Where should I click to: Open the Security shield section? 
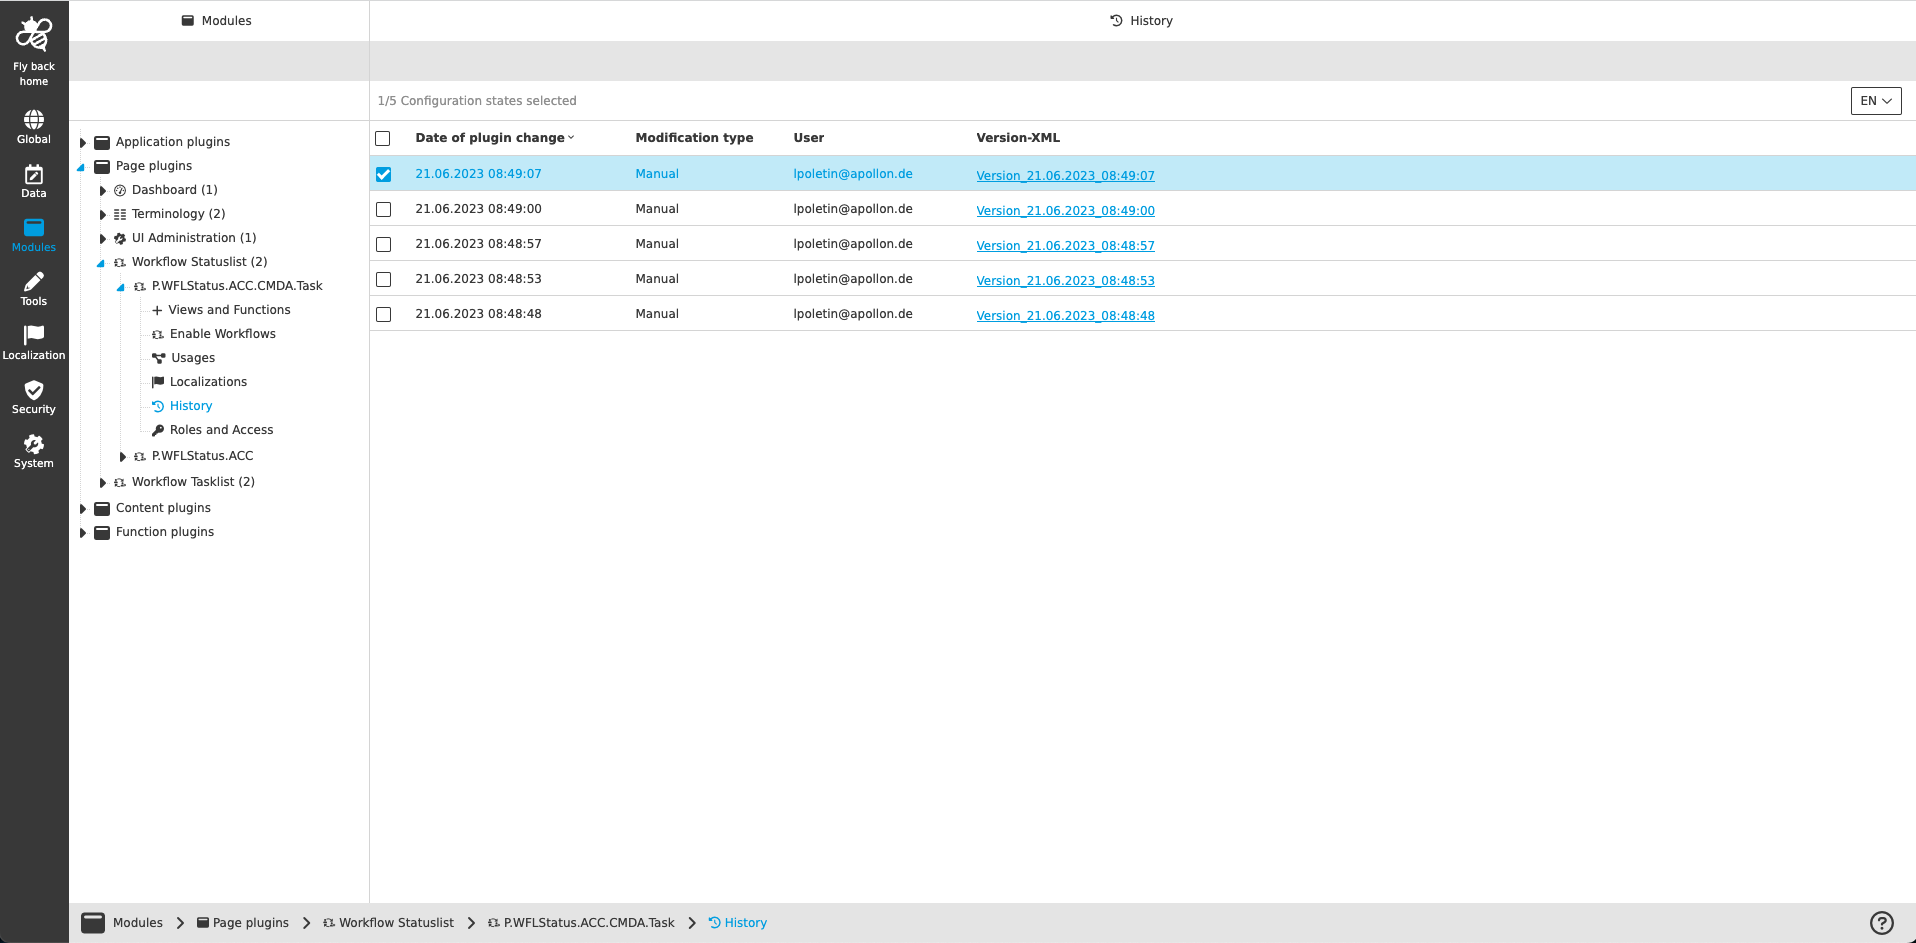click(x=33, y=397)
